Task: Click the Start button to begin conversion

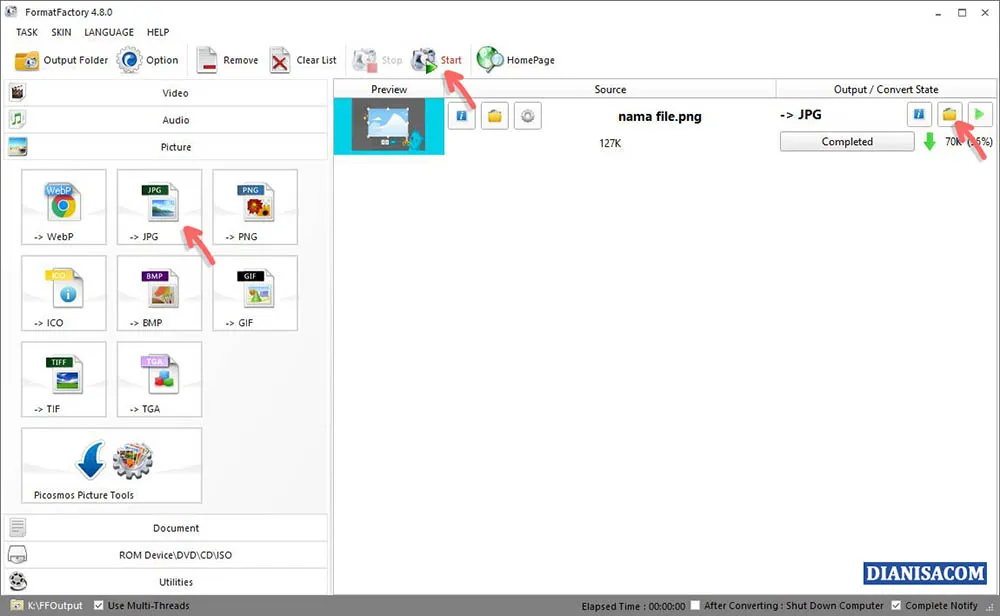Action: [437, 60]
